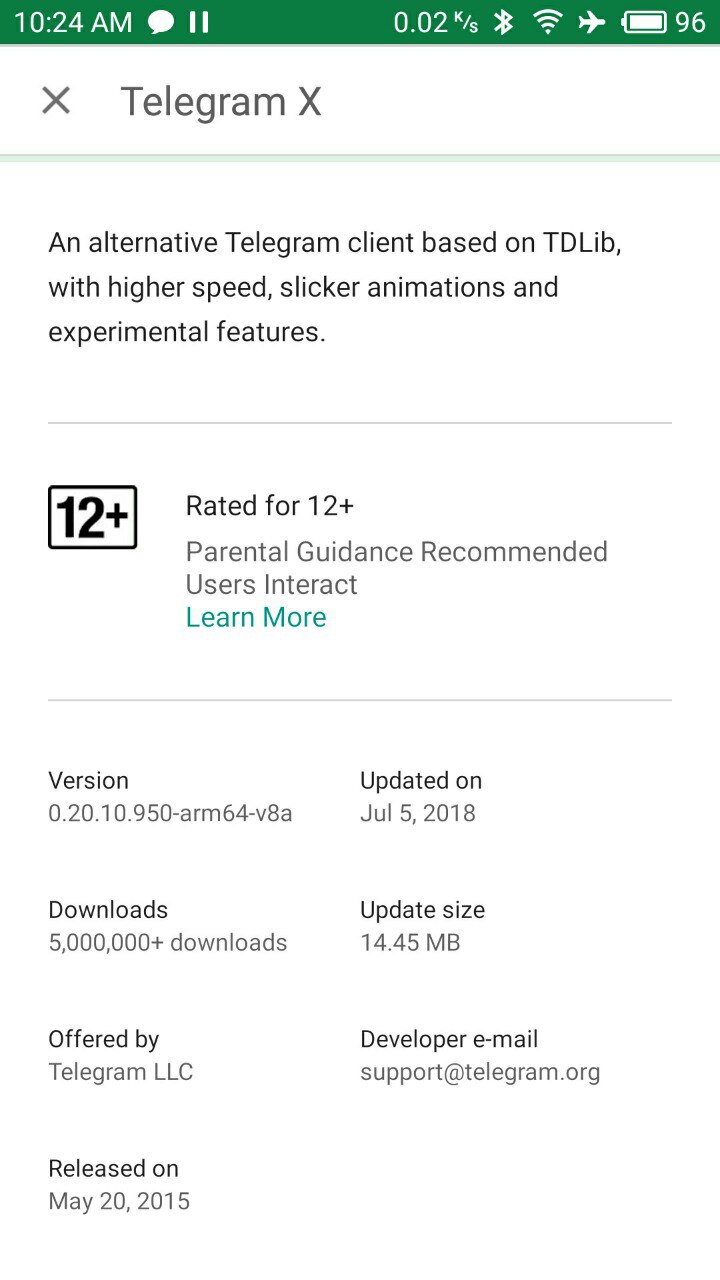Tap the version number 0.20.10.950-arm64-v8a
Viewport: 720px width, 1280px height.
pyautogui.click(x=170, y=813)
